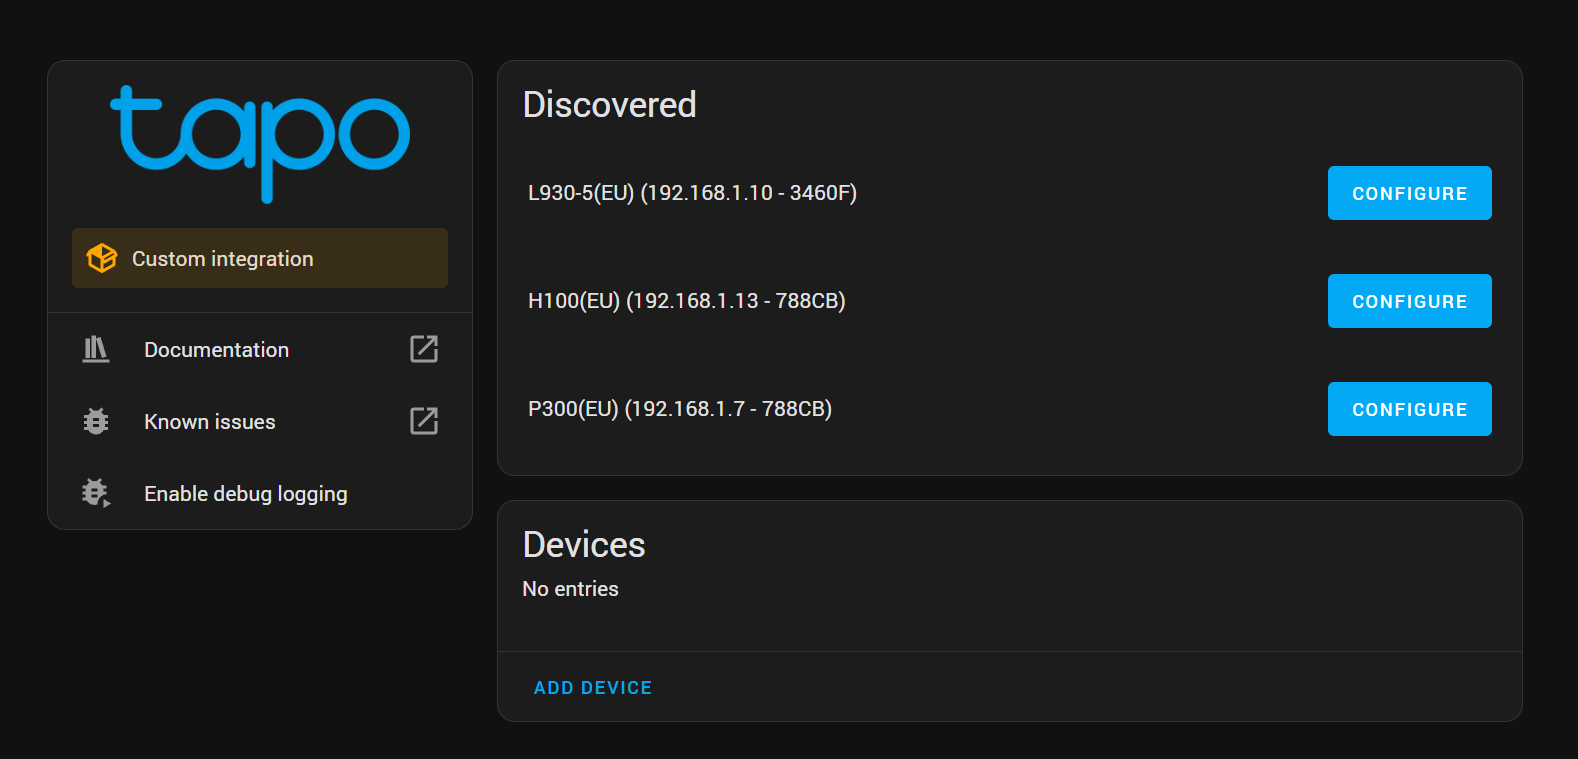Open the Documentation link
Image resolution: width=1578 pixels, height=759 pixels.
click(x=260, y=349)
